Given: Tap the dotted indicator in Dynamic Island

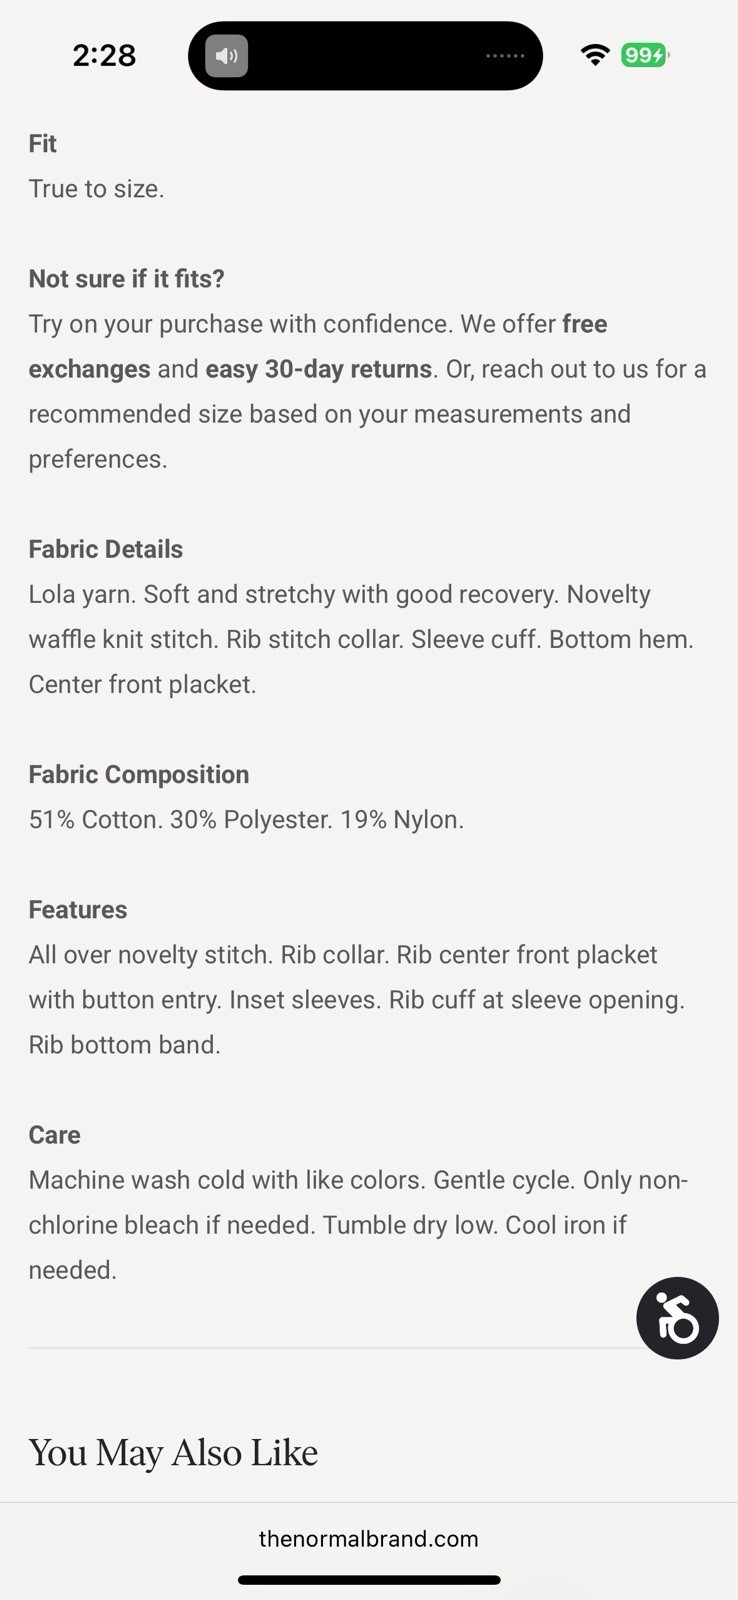Looking at the screenshot, I should click(x=505, y=56).
